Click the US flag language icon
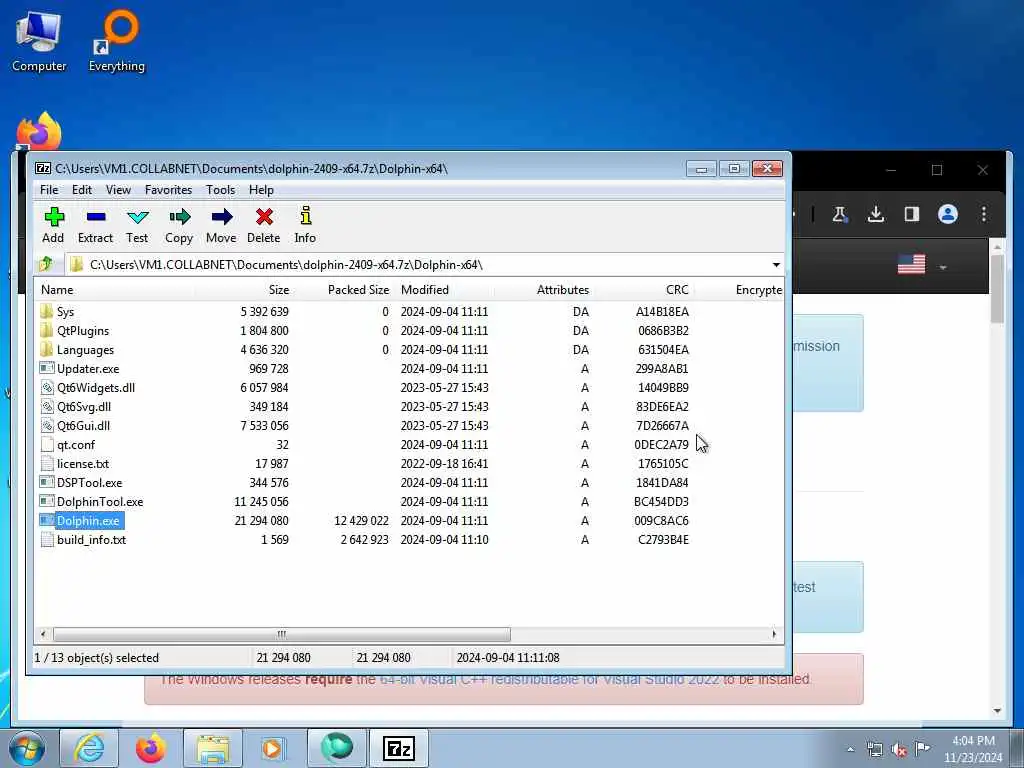The width and height of the screenshot is (1024, 768). [911, 264]
